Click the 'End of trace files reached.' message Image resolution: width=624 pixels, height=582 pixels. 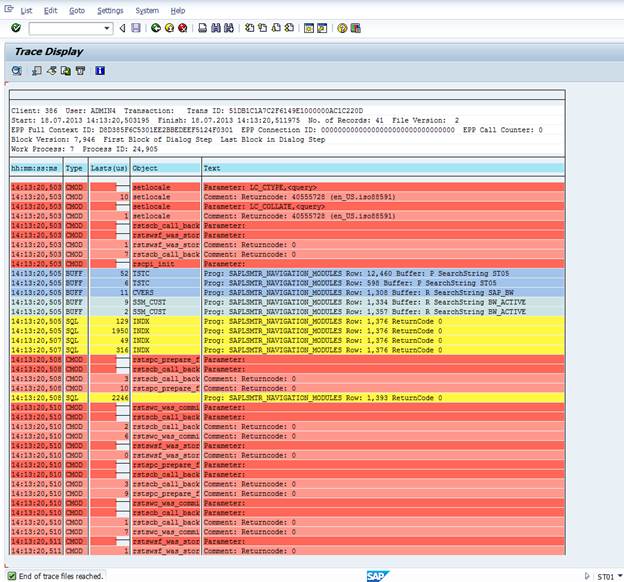click(x=61, y=576)
